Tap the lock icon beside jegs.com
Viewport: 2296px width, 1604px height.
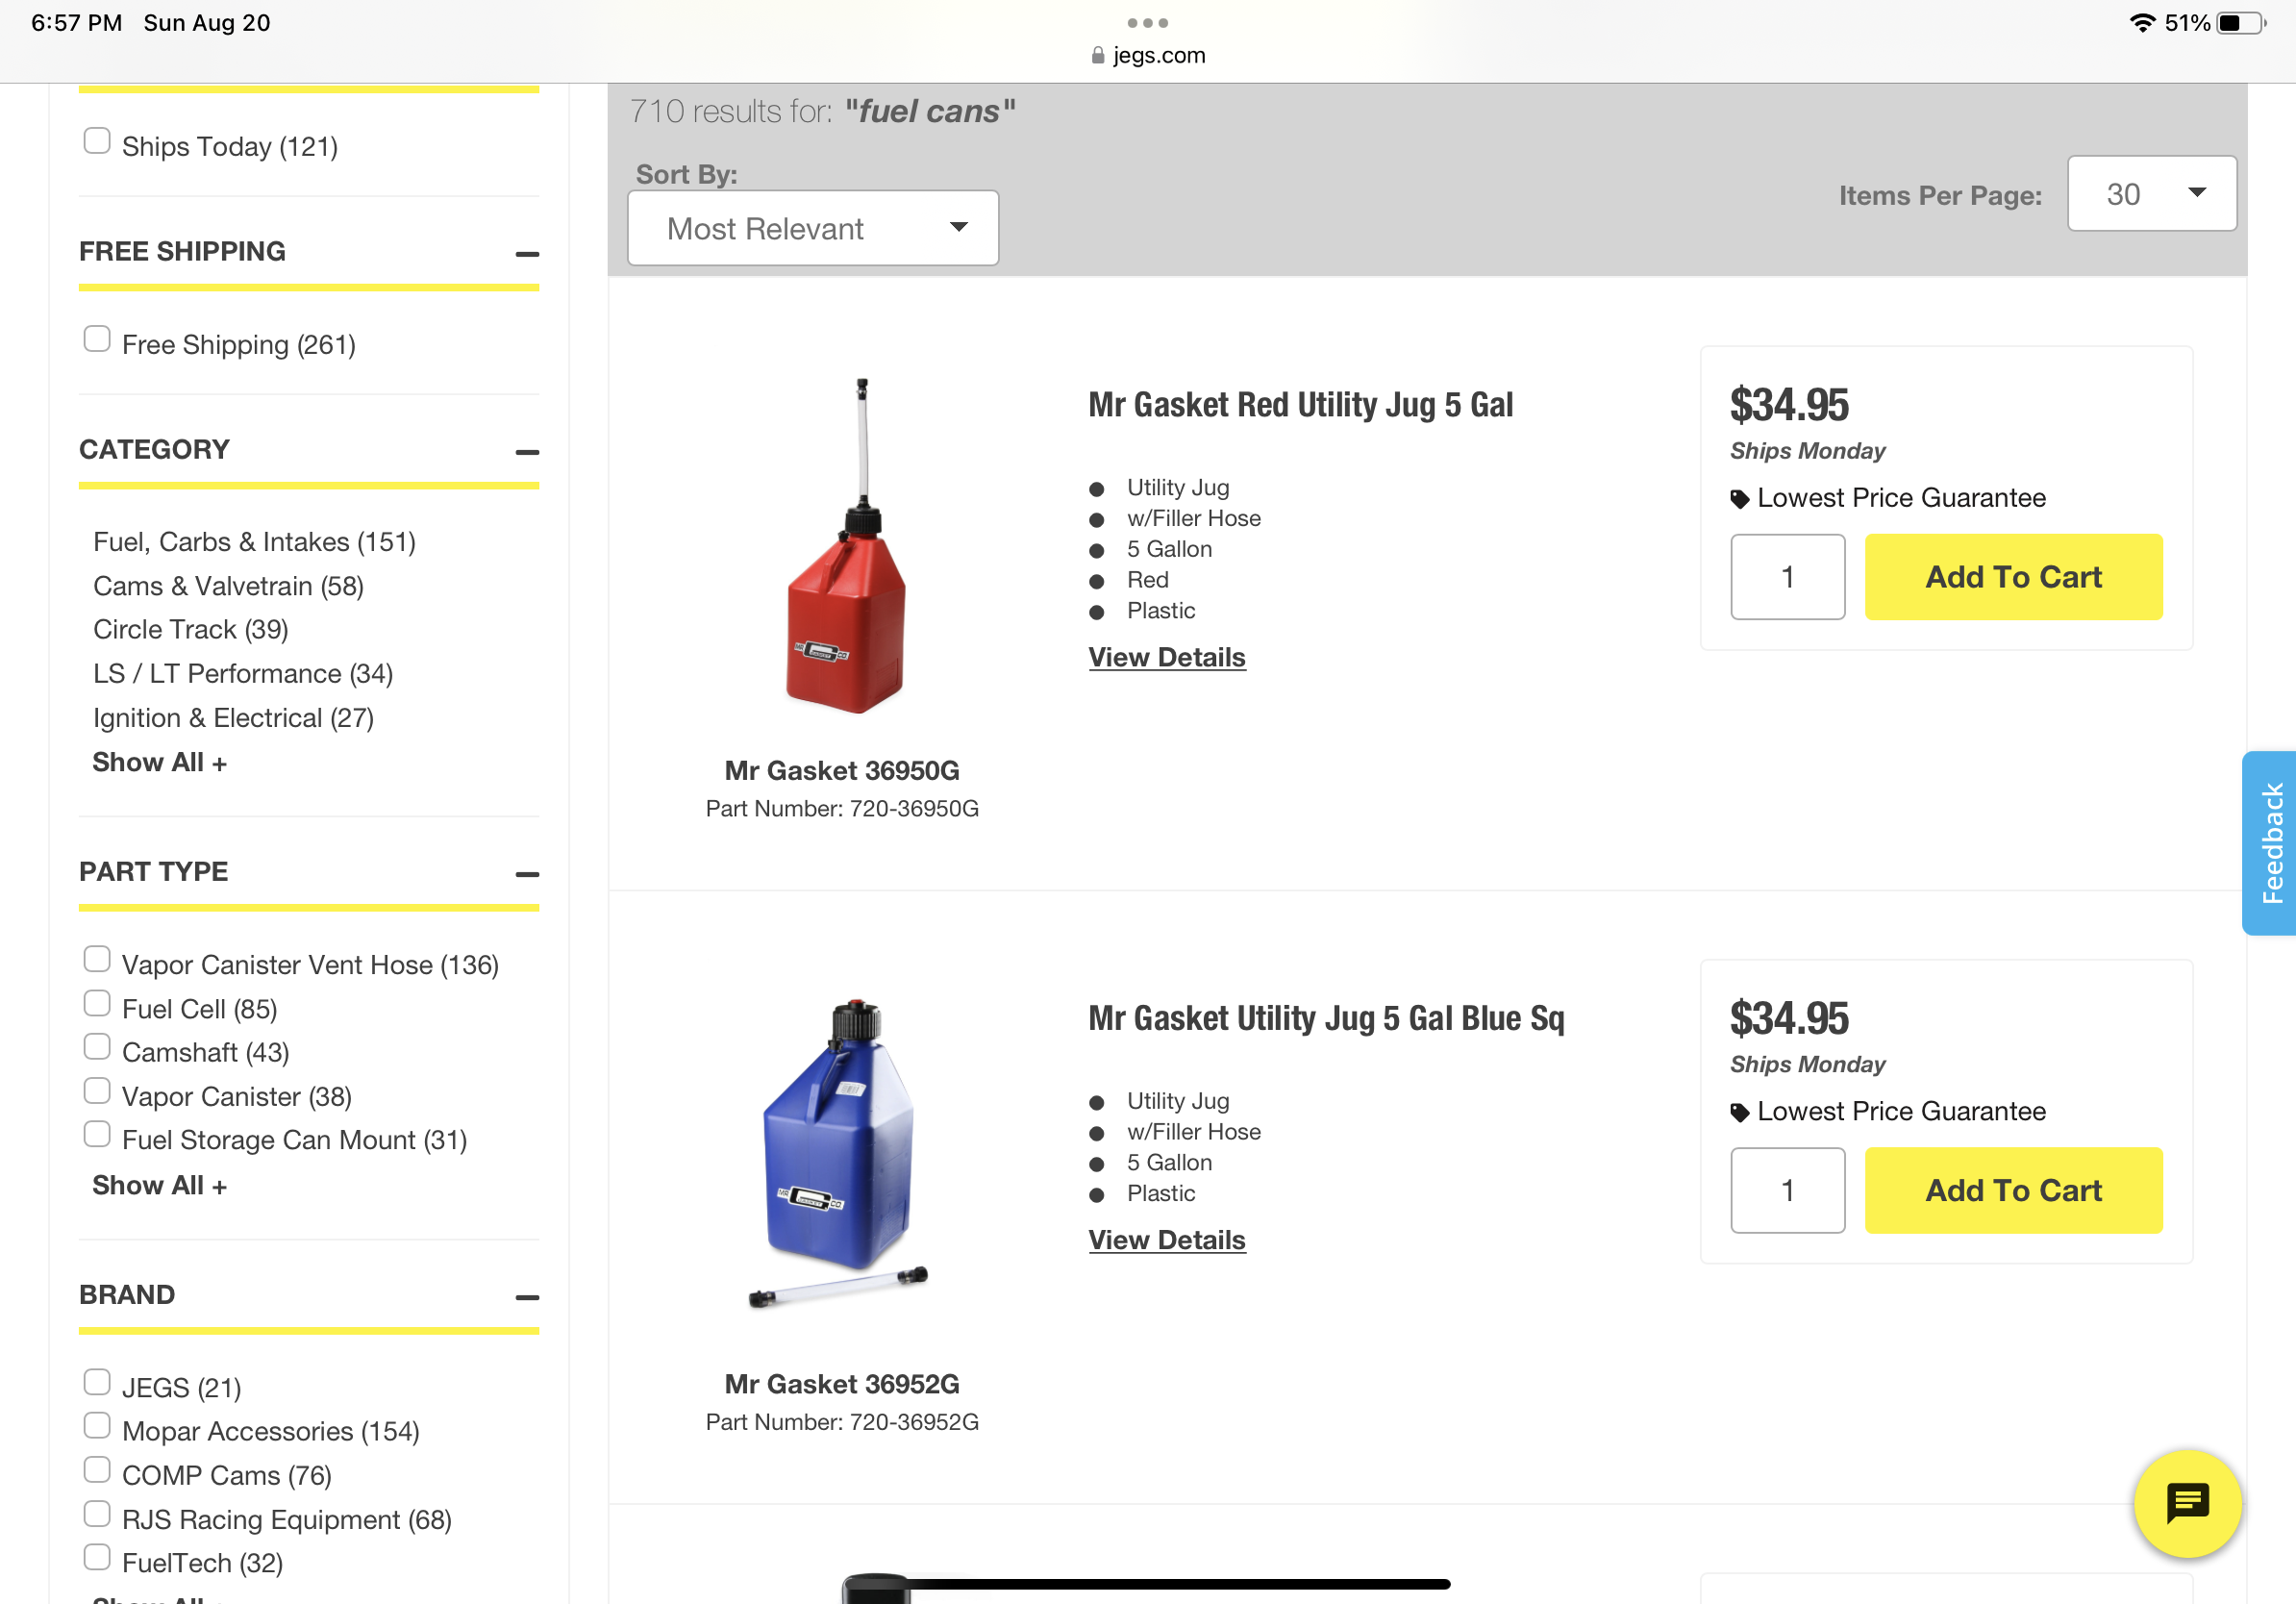(x=1098, y=55)
